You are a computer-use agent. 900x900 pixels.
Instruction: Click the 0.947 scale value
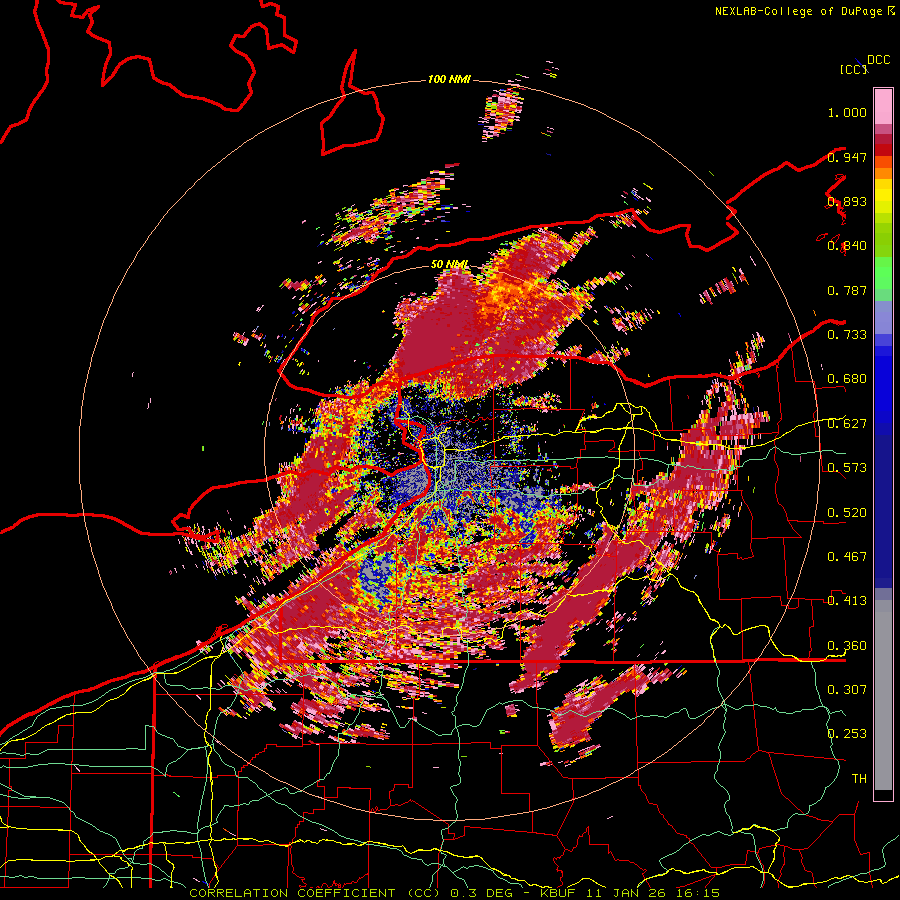pyautogui.click(x=847, y=157)
